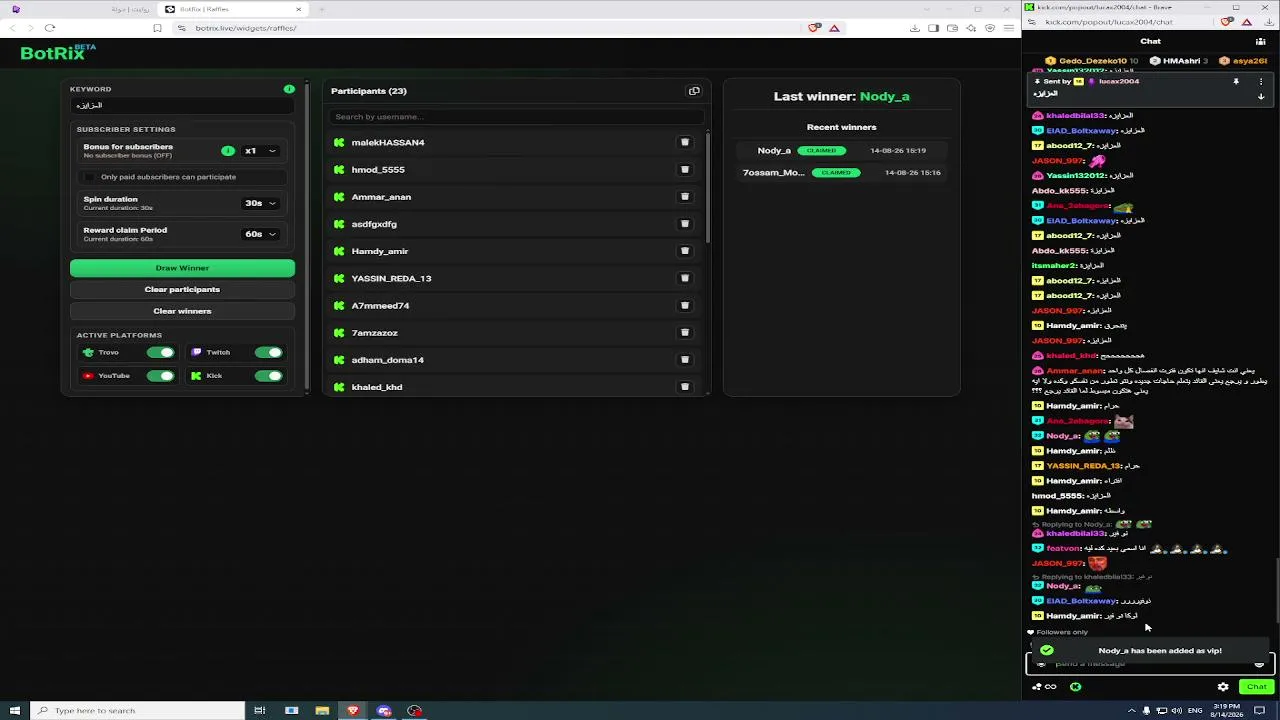Remove asdfgxdfg with the trash icon
The height and width of the screenshot is (720, 1280).
point(685,224)
